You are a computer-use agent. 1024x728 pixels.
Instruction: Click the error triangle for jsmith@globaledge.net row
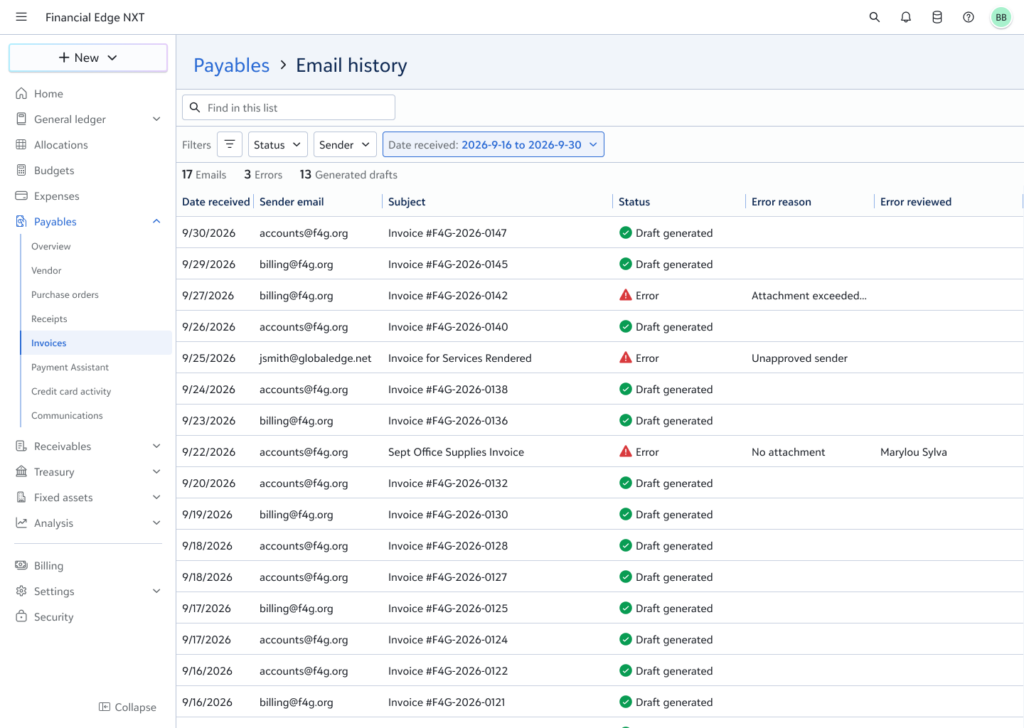pyautogui.click(x=626, y=358)
